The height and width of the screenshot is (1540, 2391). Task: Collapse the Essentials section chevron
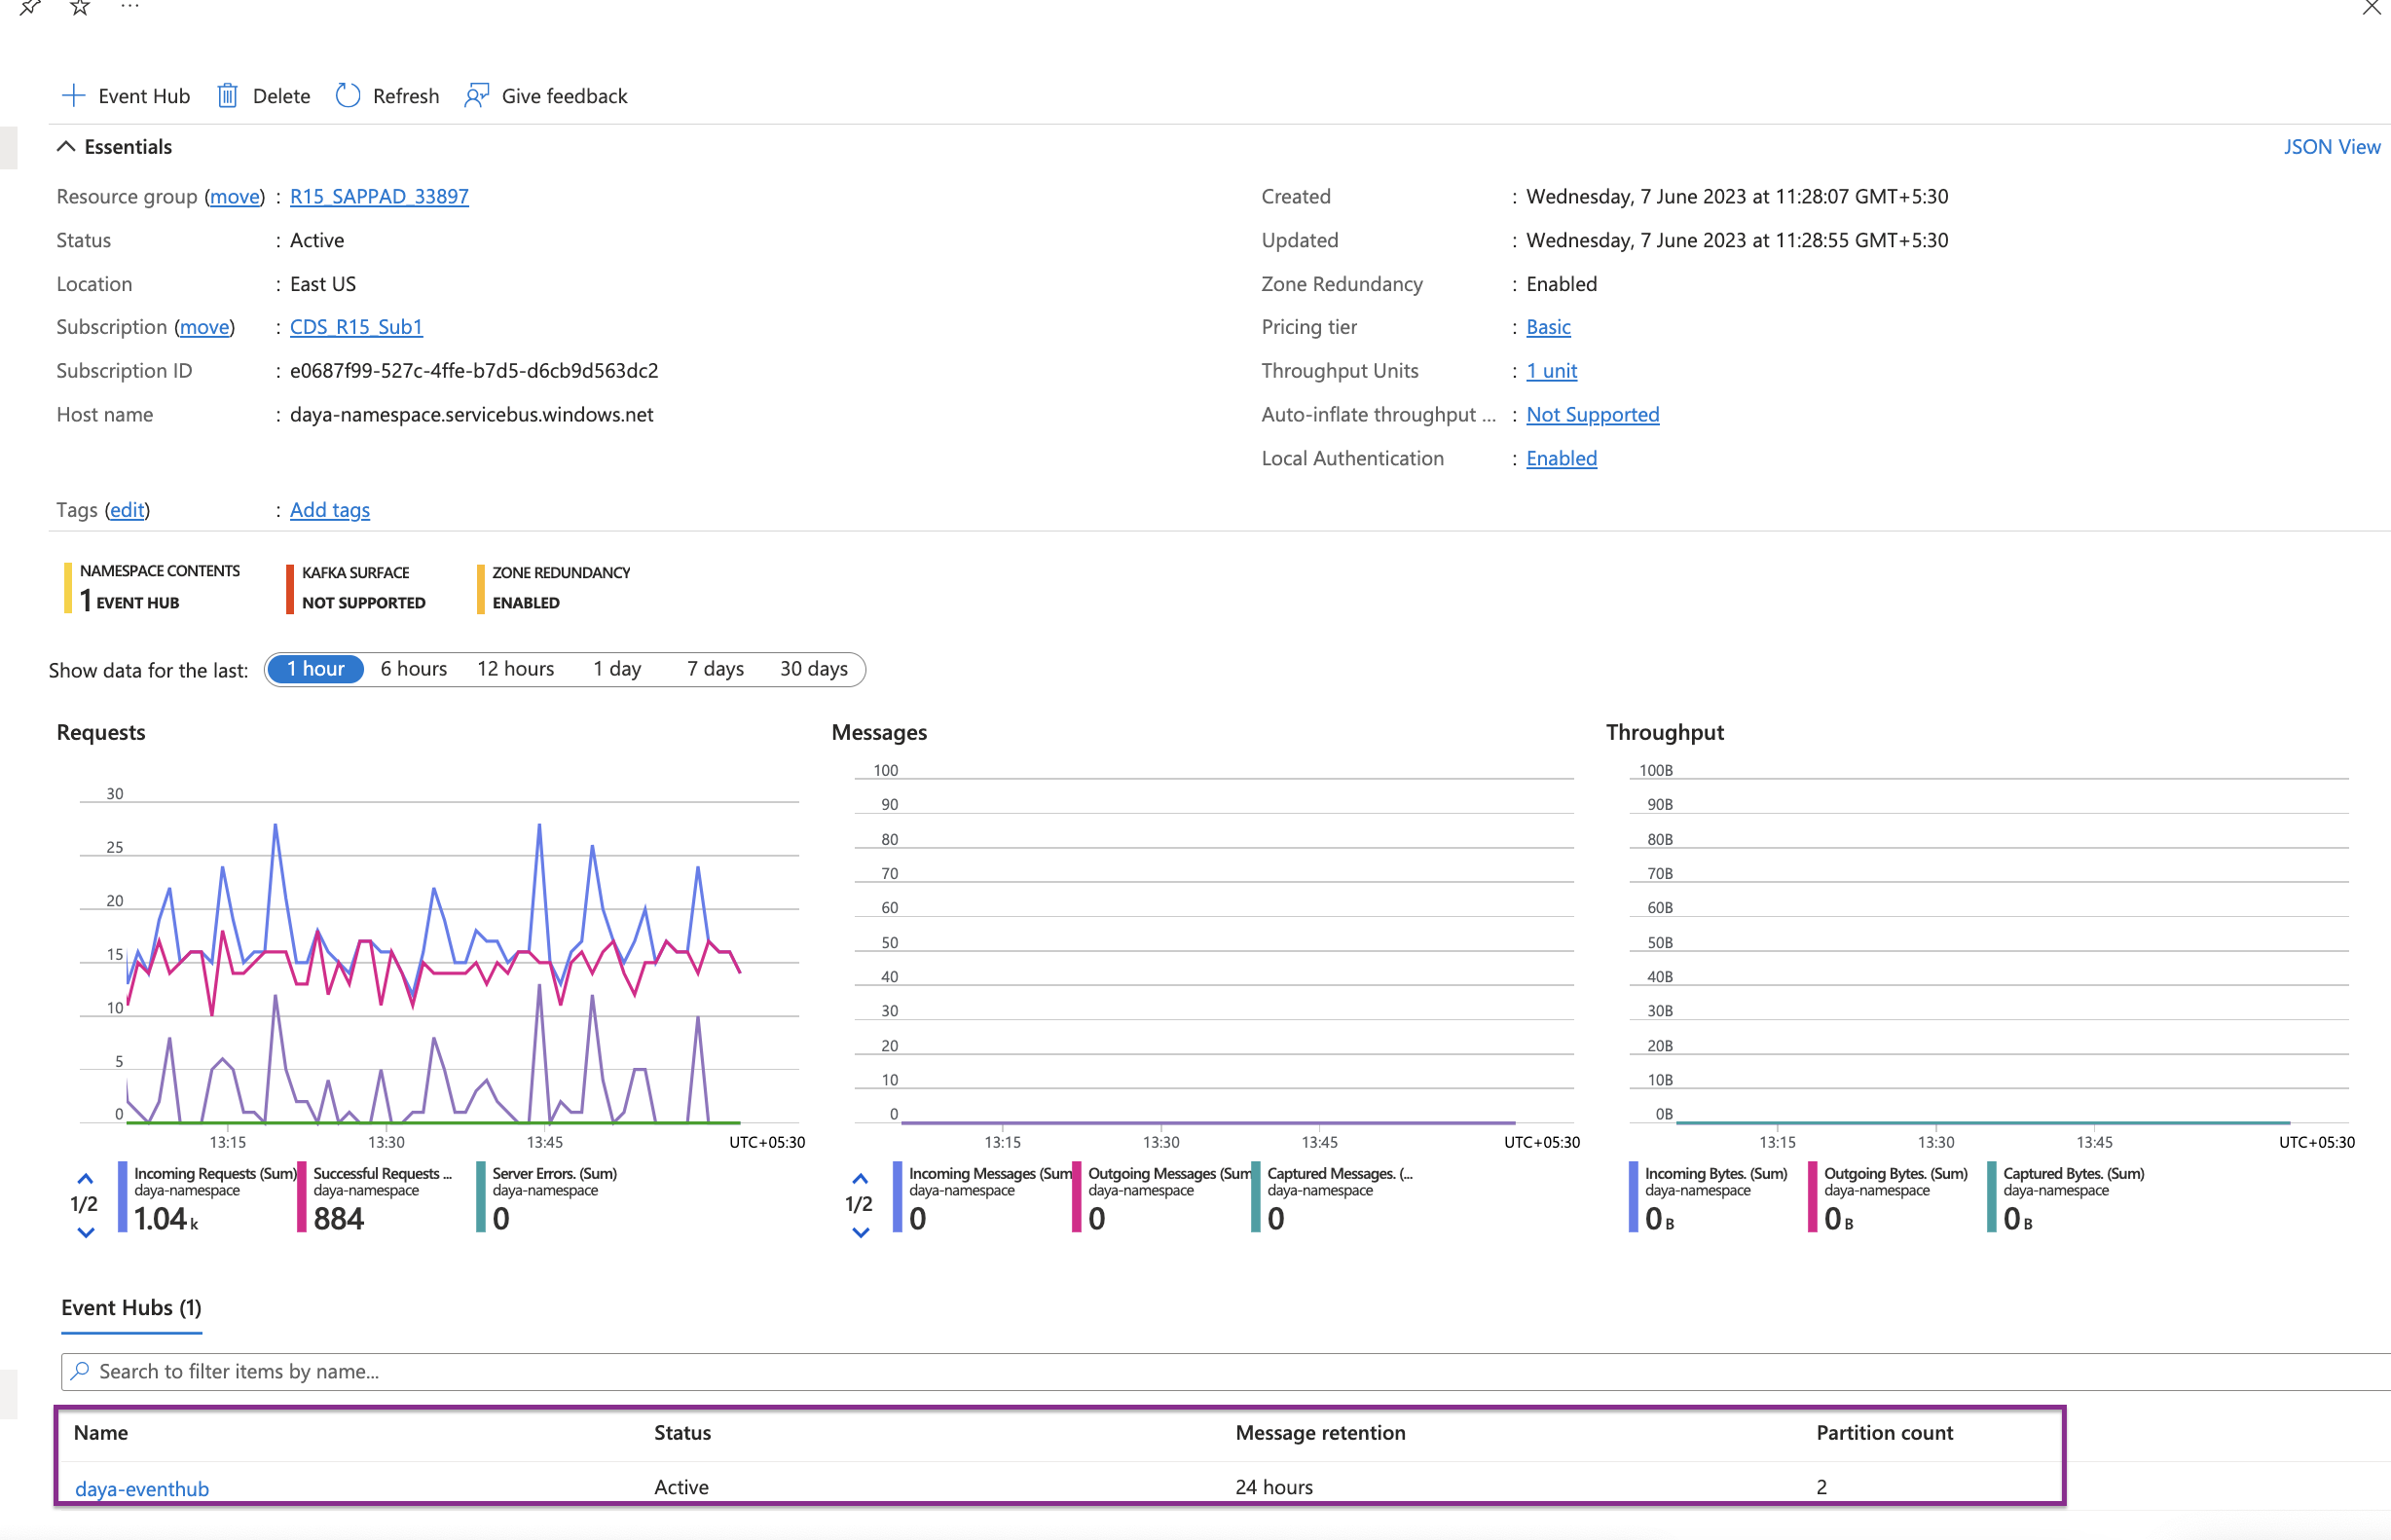click(66, 147)
